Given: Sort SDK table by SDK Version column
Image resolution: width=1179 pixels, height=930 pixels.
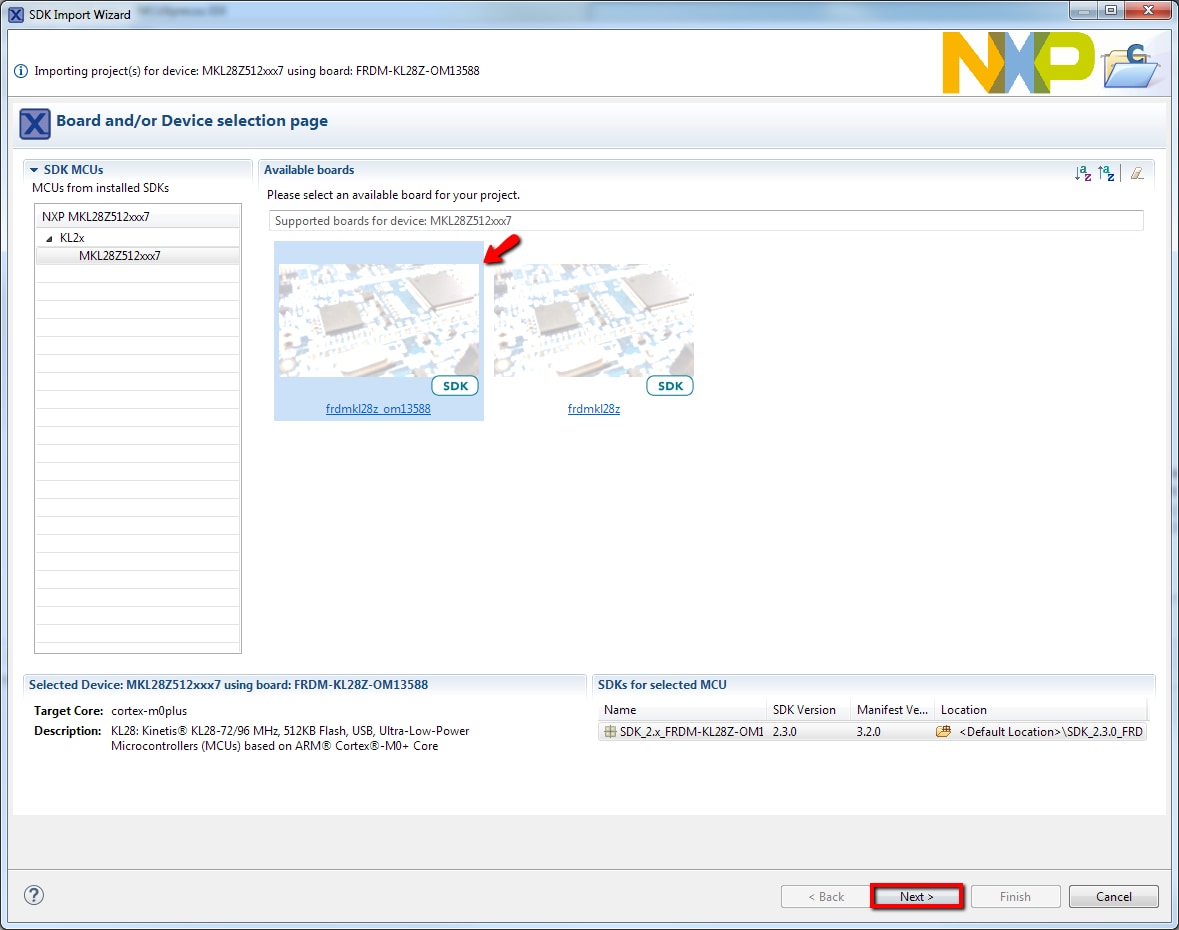Looking at the screenshot, I should [805, 710].
